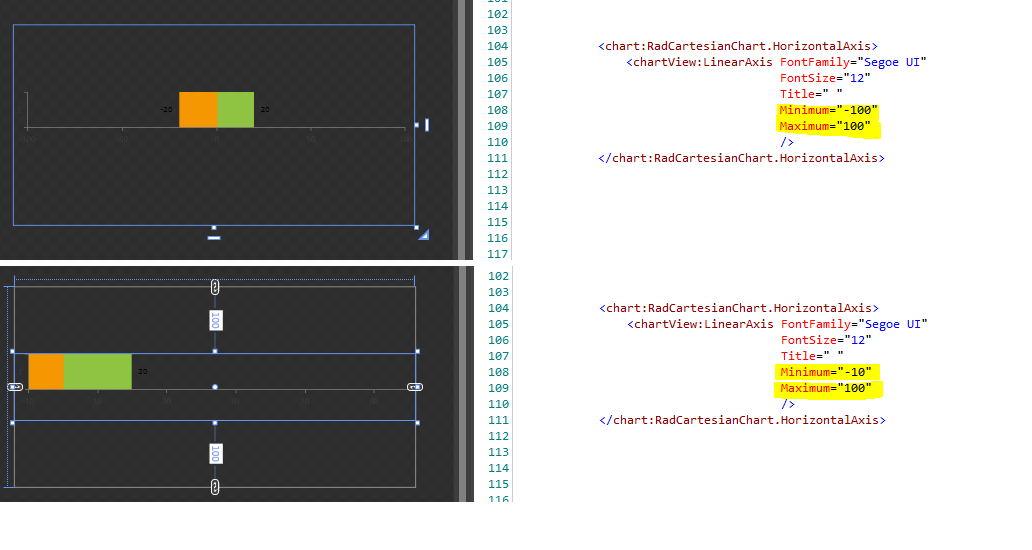Select bottom-right resize handle of lower chart
The width and height of the screenshot is (1032, 550).
coord(417,422)
